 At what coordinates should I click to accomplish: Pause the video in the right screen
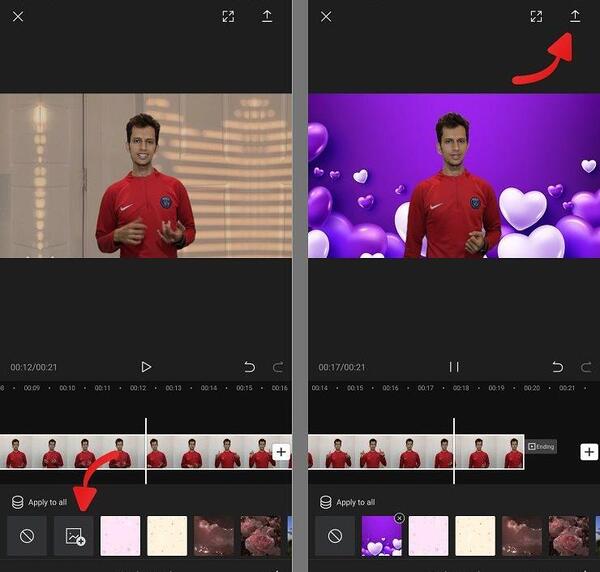[x=454, y=367]
